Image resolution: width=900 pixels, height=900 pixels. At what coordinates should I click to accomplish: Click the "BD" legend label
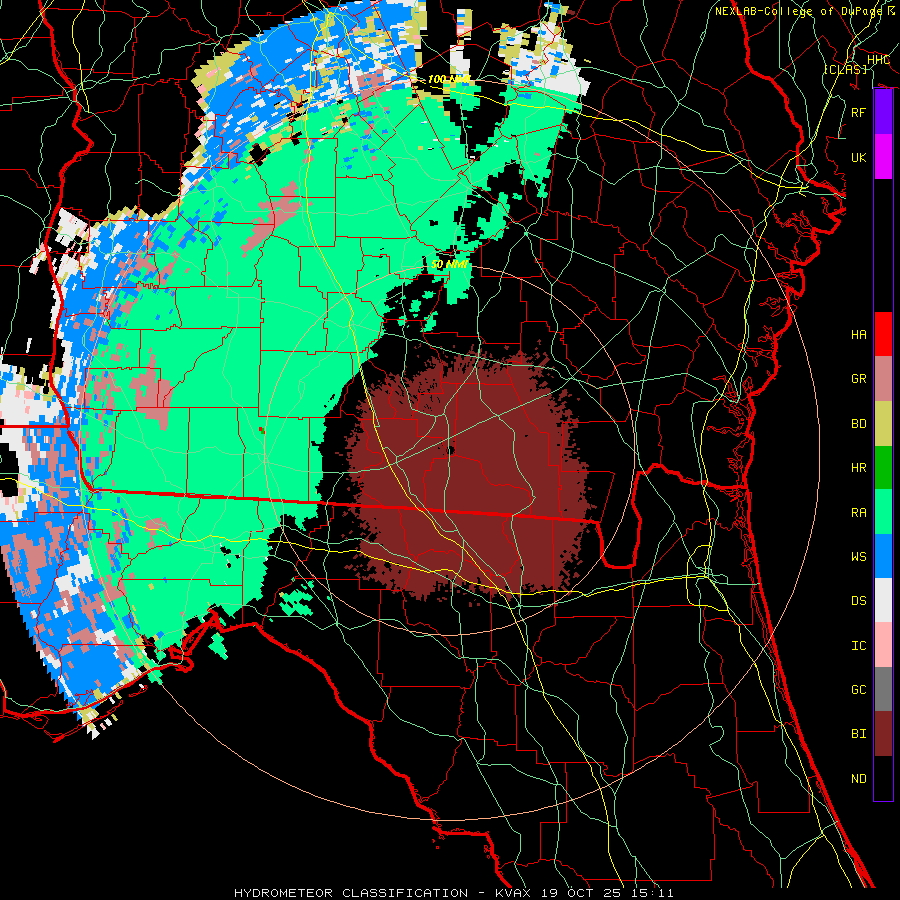tap(858, 424)
